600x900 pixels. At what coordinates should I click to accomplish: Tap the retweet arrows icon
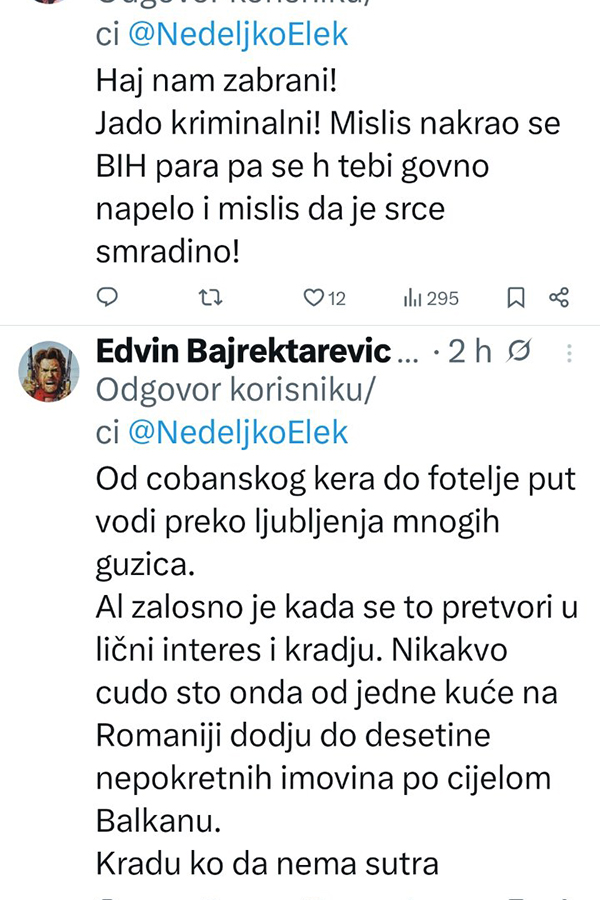click(x=210, y=297)
